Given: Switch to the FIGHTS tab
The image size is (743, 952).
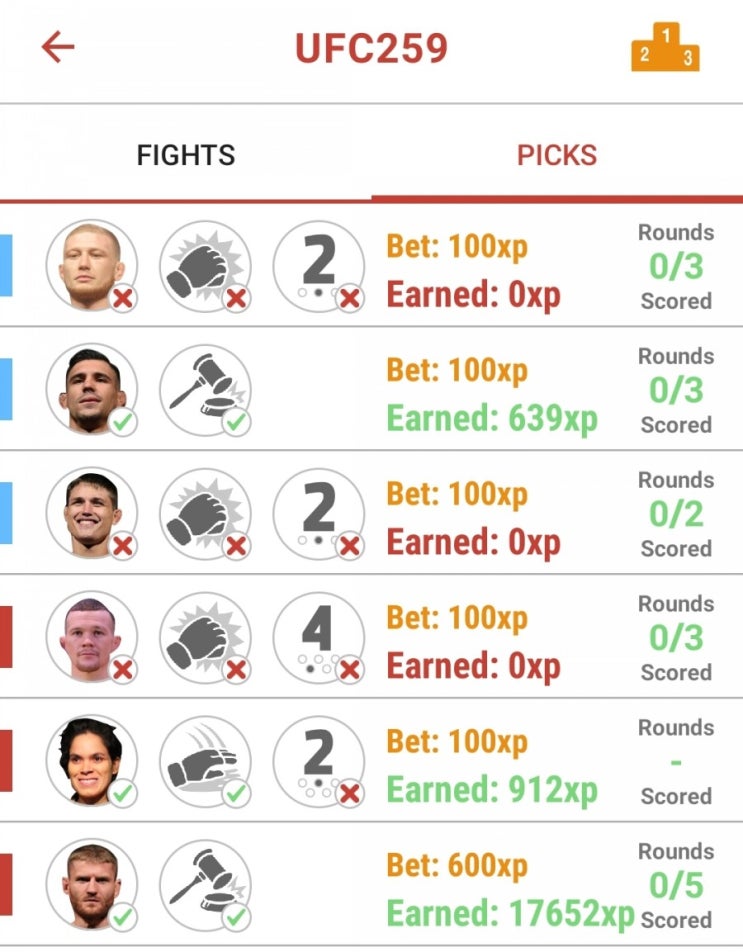Looking at the screenshot, I should click(x=186, y=155).
